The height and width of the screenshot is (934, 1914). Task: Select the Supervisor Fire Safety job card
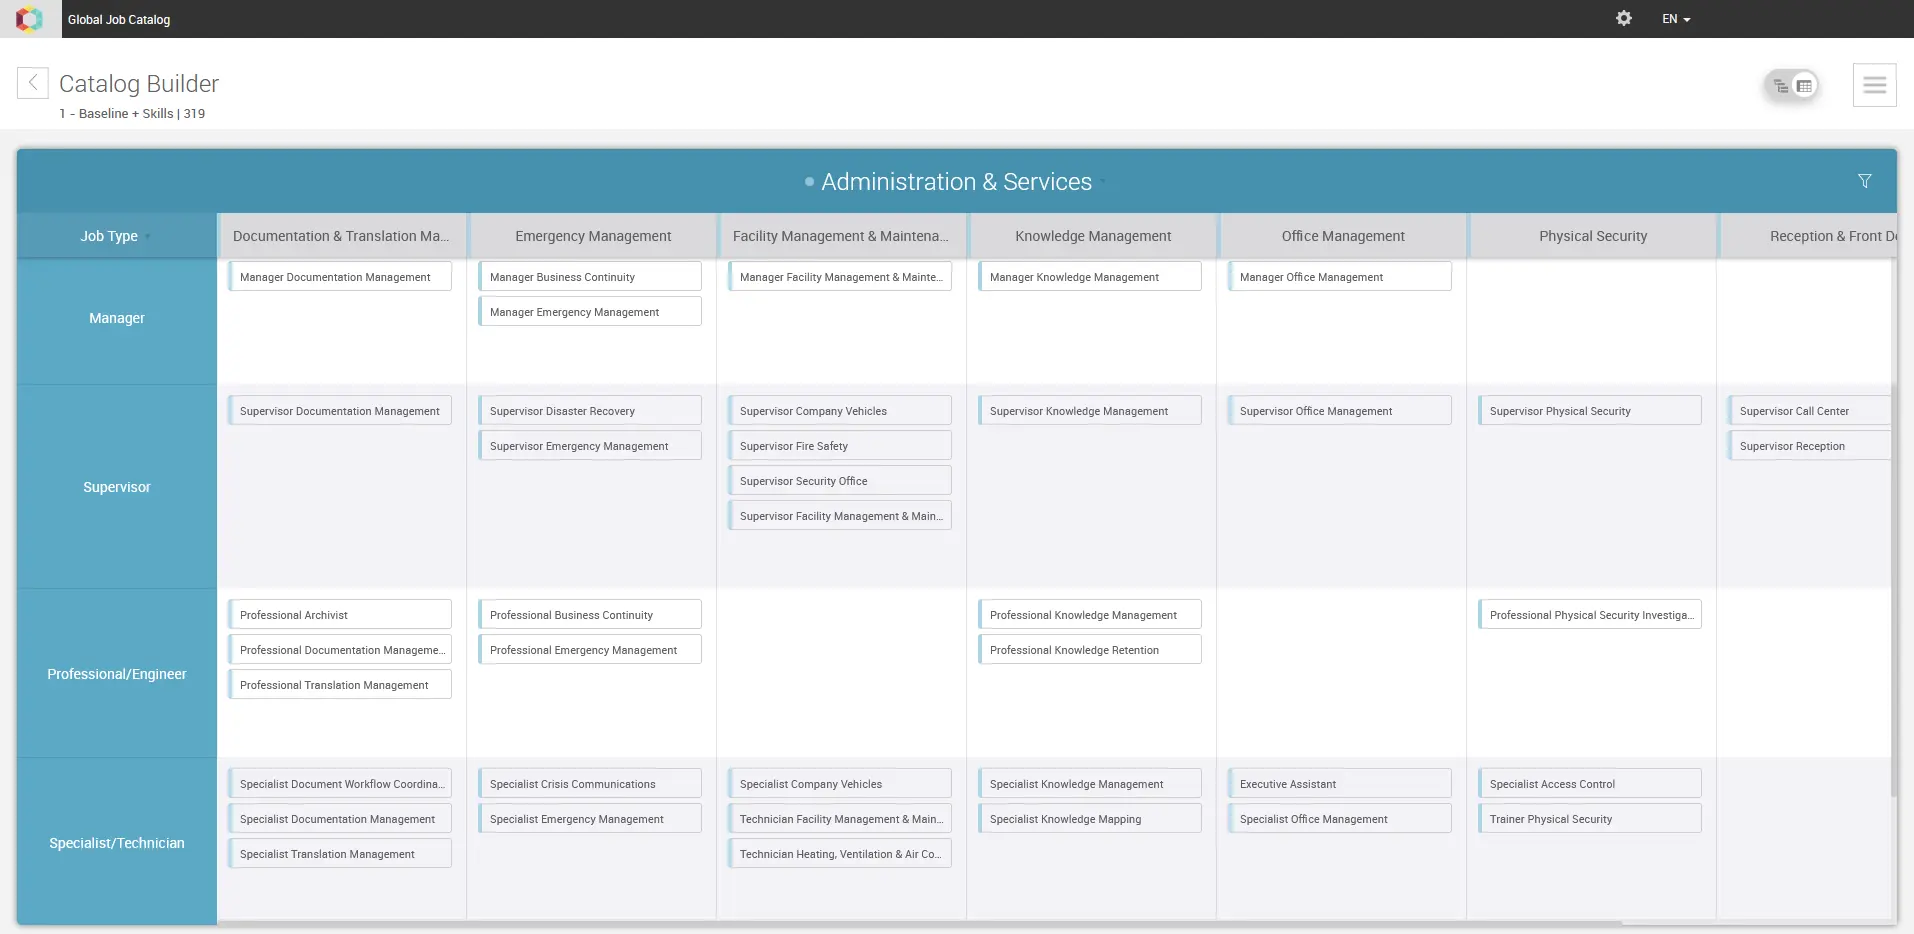[839, 445]
